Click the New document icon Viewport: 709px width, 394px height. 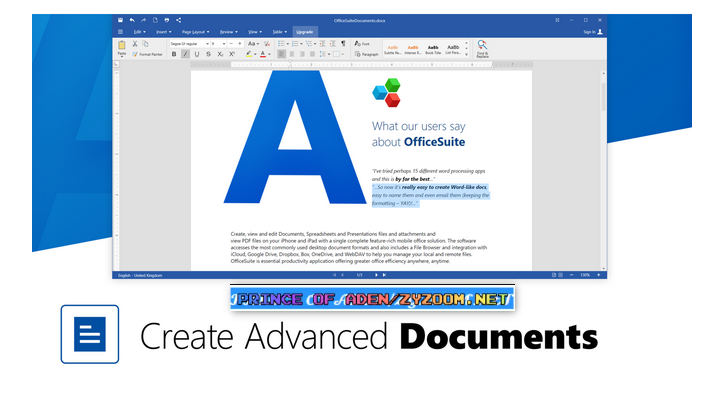point(155,20)
